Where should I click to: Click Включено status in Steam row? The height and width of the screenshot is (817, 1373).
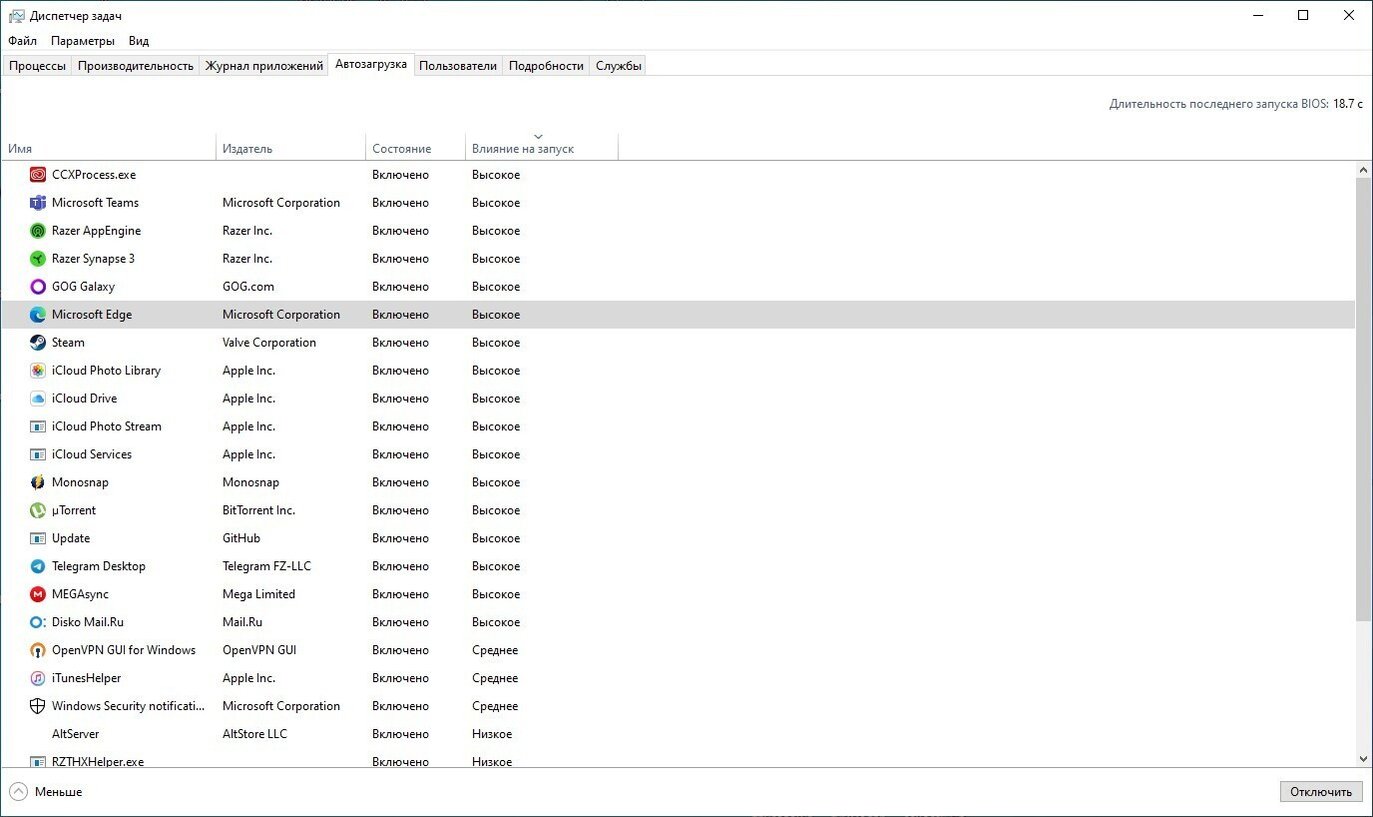tap(400, 342)
